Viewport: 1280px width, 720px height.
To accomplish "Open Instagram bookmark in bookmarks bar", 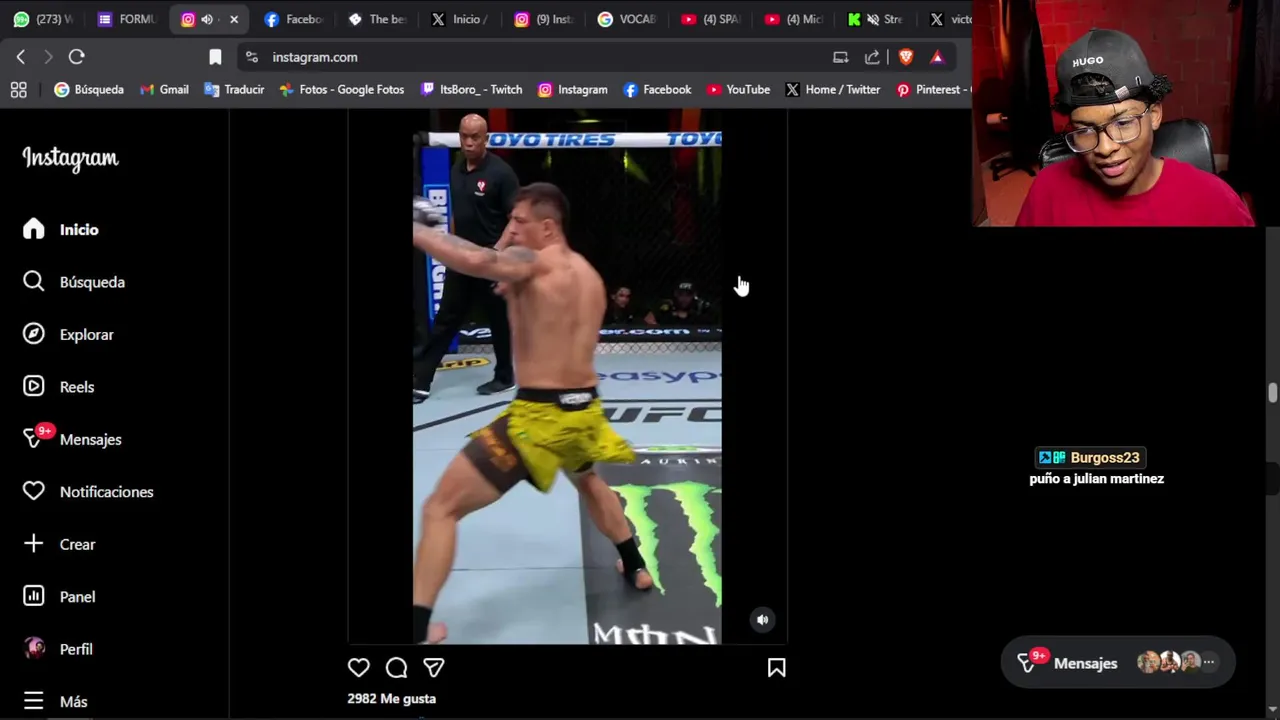I will [x=573, y=90].
